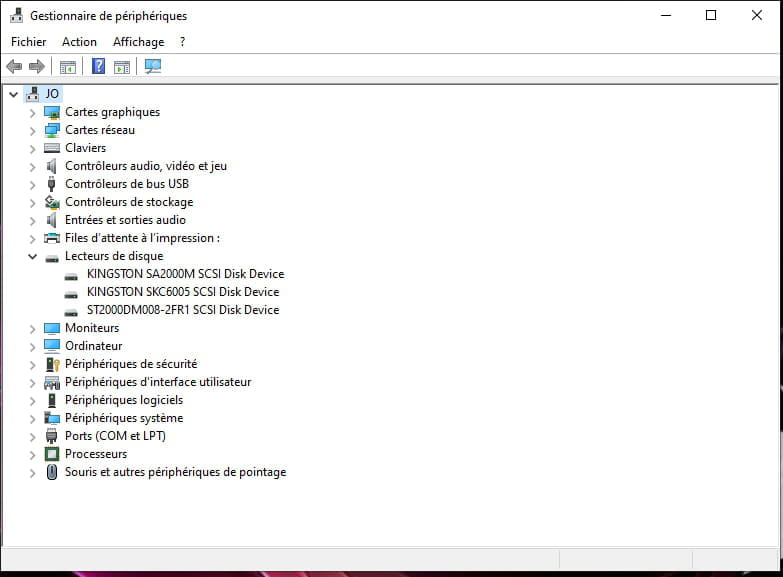
Task: Click the Cartes graphiques display adapter icon
Action: [52, 112]
